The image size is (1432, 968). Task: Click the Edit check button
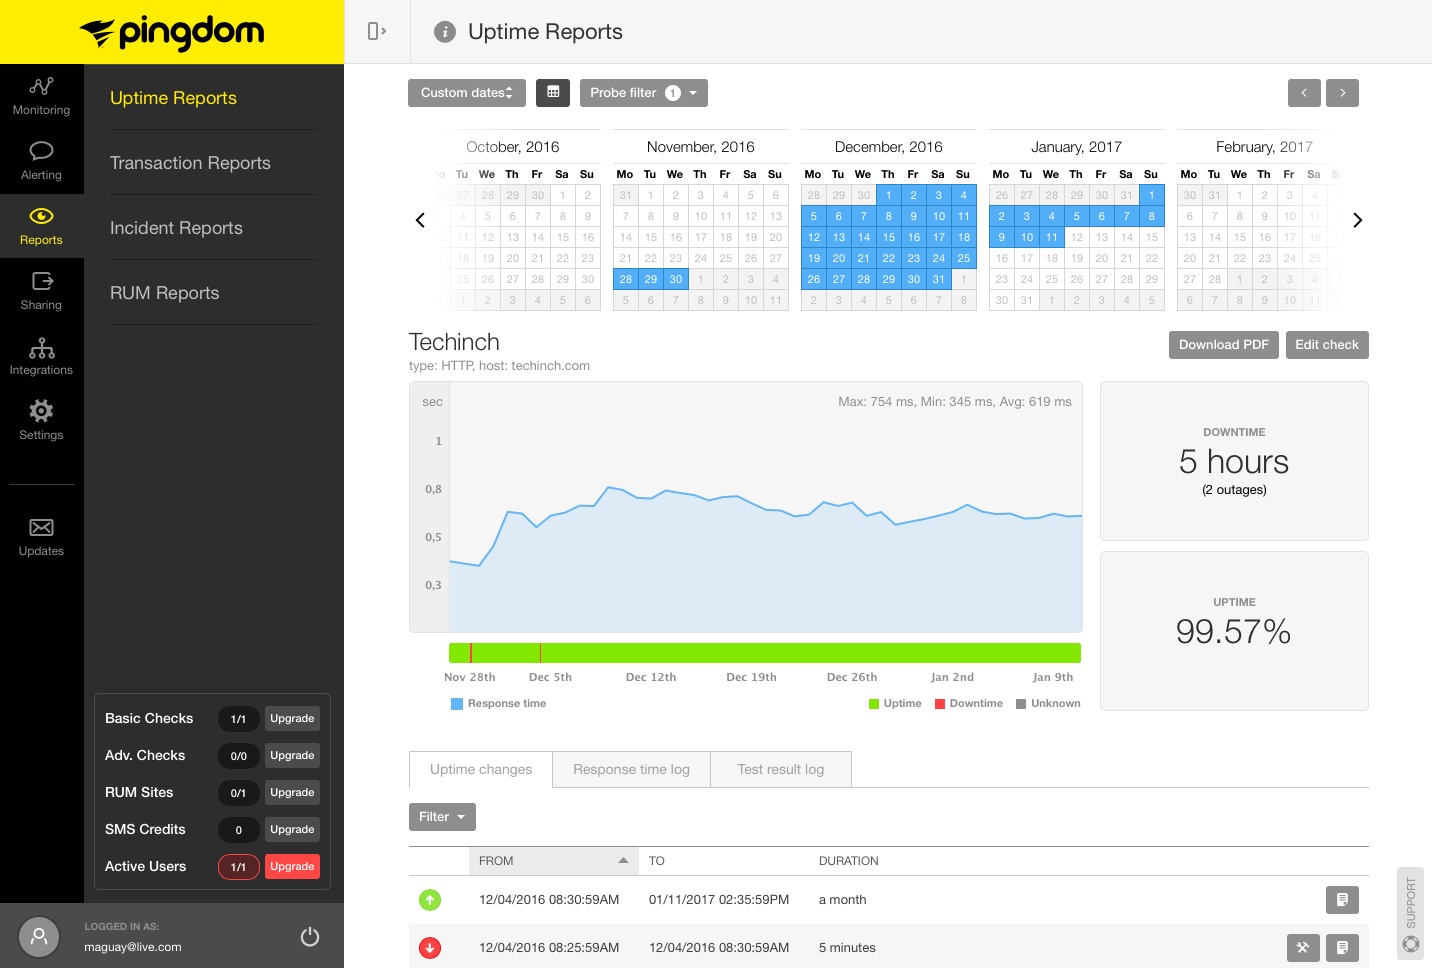[1327, 345]
